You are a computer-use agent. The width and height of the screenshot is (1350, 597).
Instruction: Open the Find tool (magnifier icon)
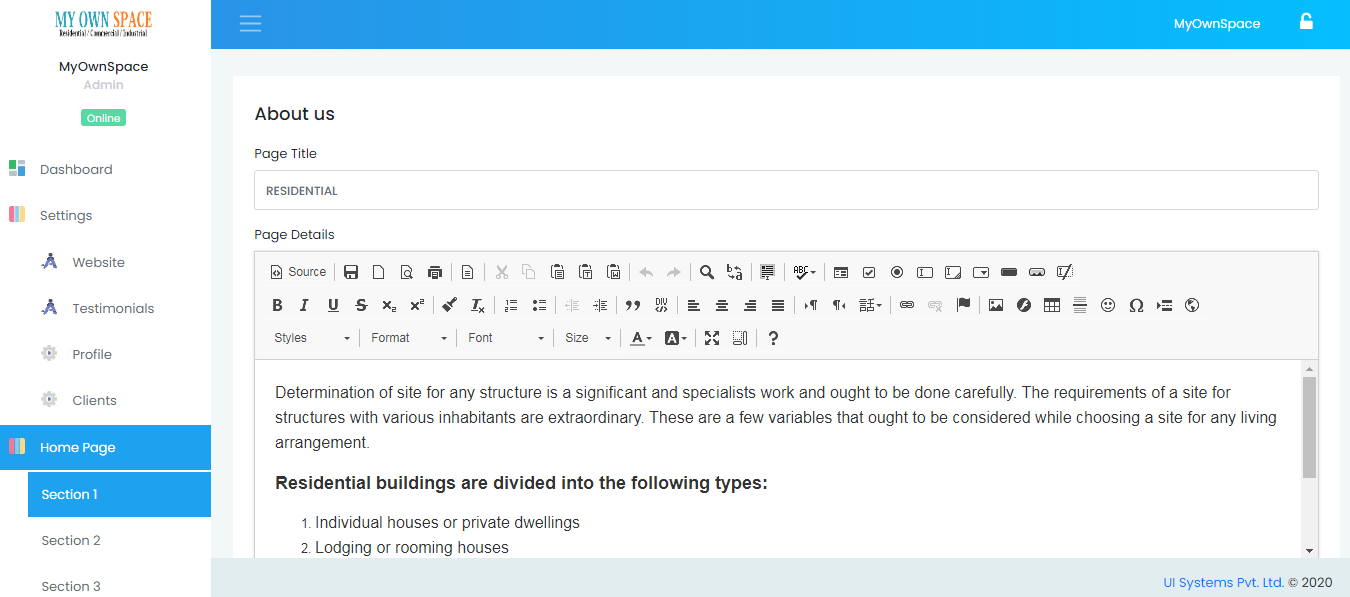click(706, 272)
